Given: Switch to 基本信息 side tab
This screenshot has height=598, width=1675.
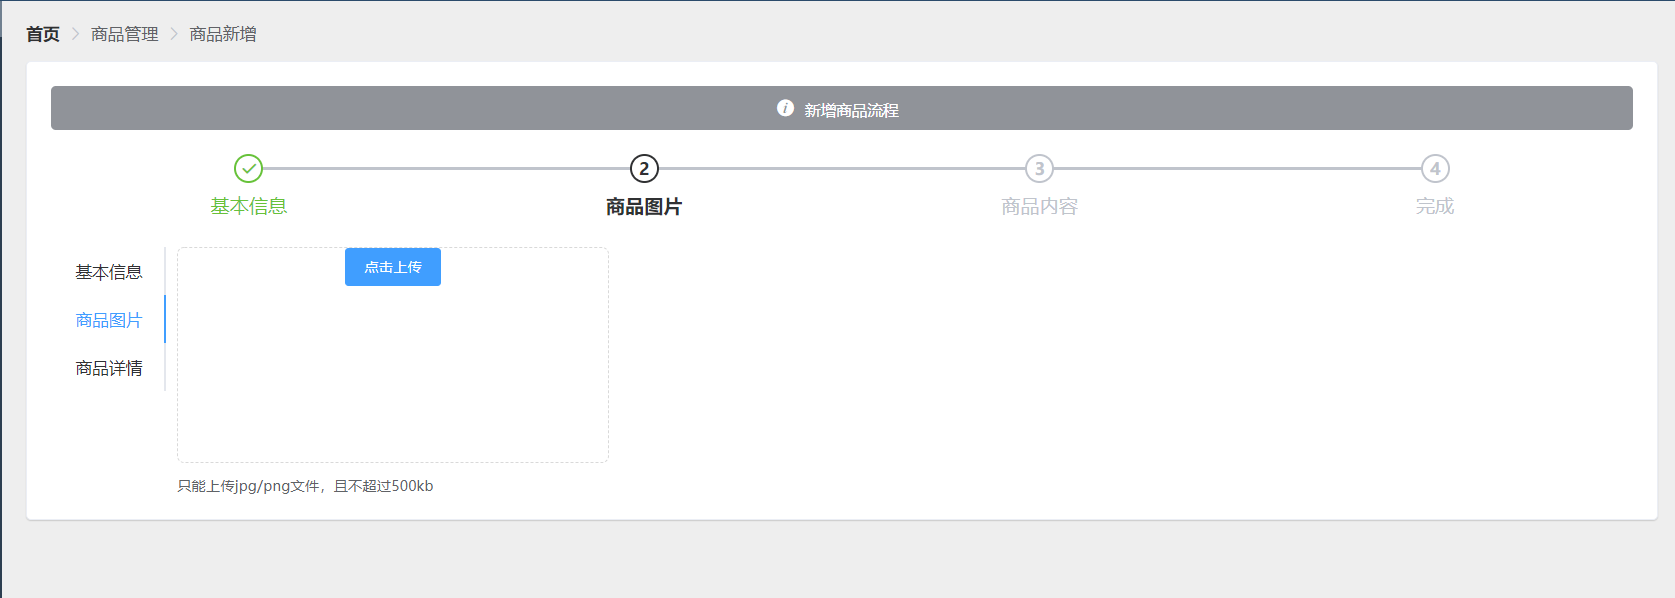Looking at the screenshot, I should [x=109, y=272].
